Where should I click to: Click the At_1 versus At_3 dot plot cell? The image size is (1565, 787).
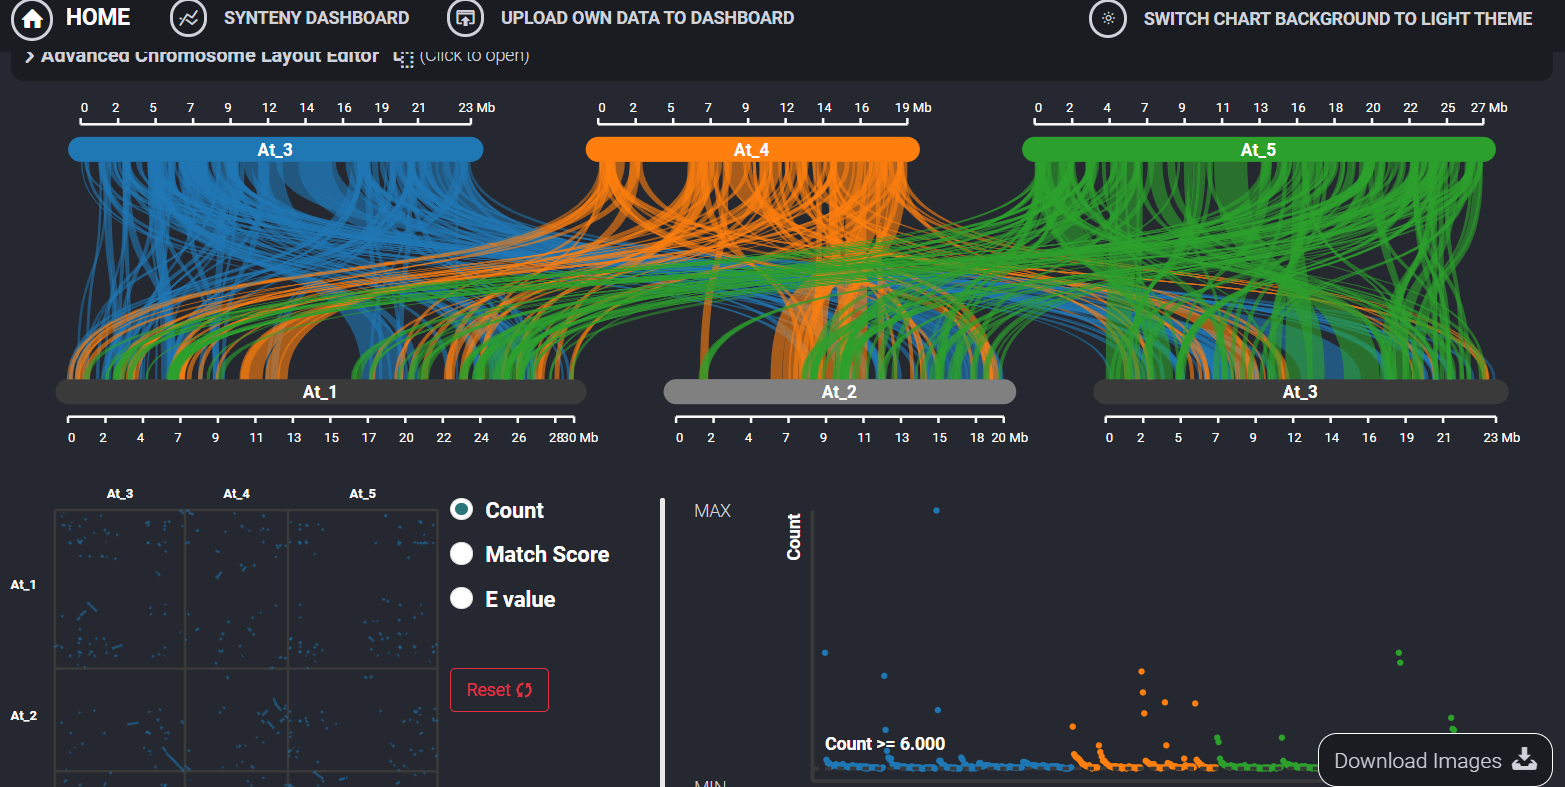click(119, 589)
